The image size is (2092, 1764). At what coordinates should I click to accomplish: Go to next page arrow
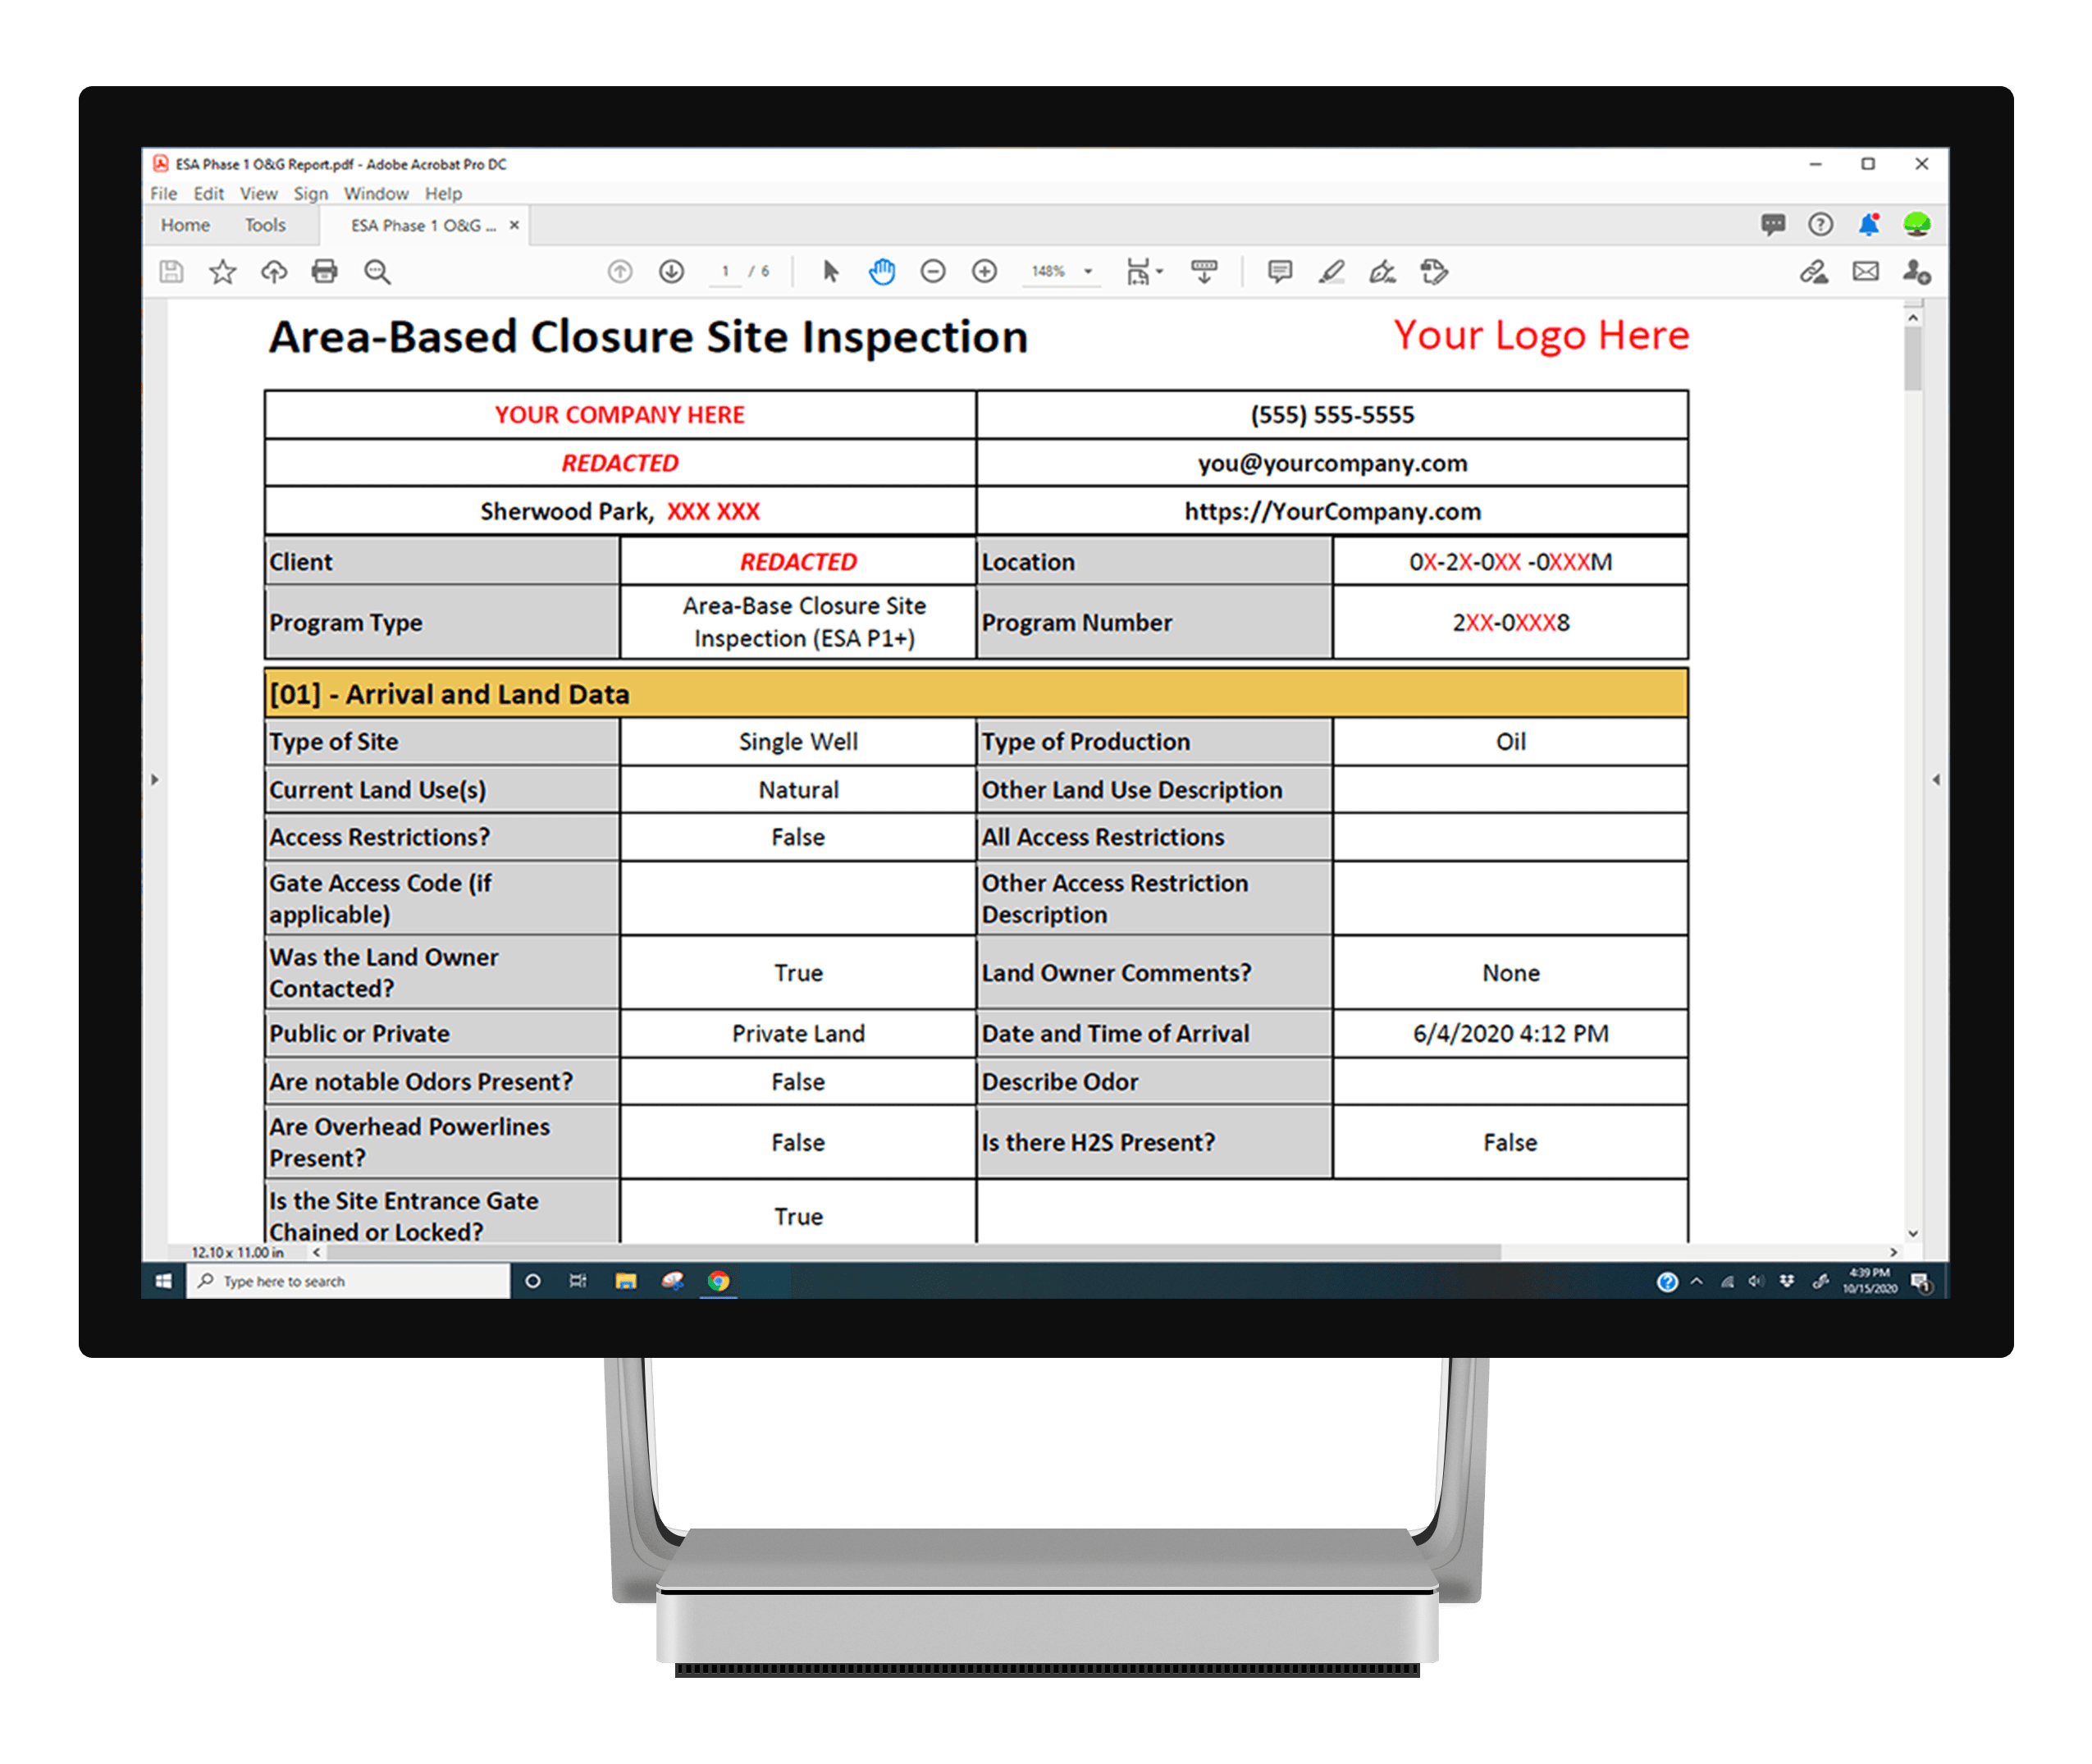point(671,271)
